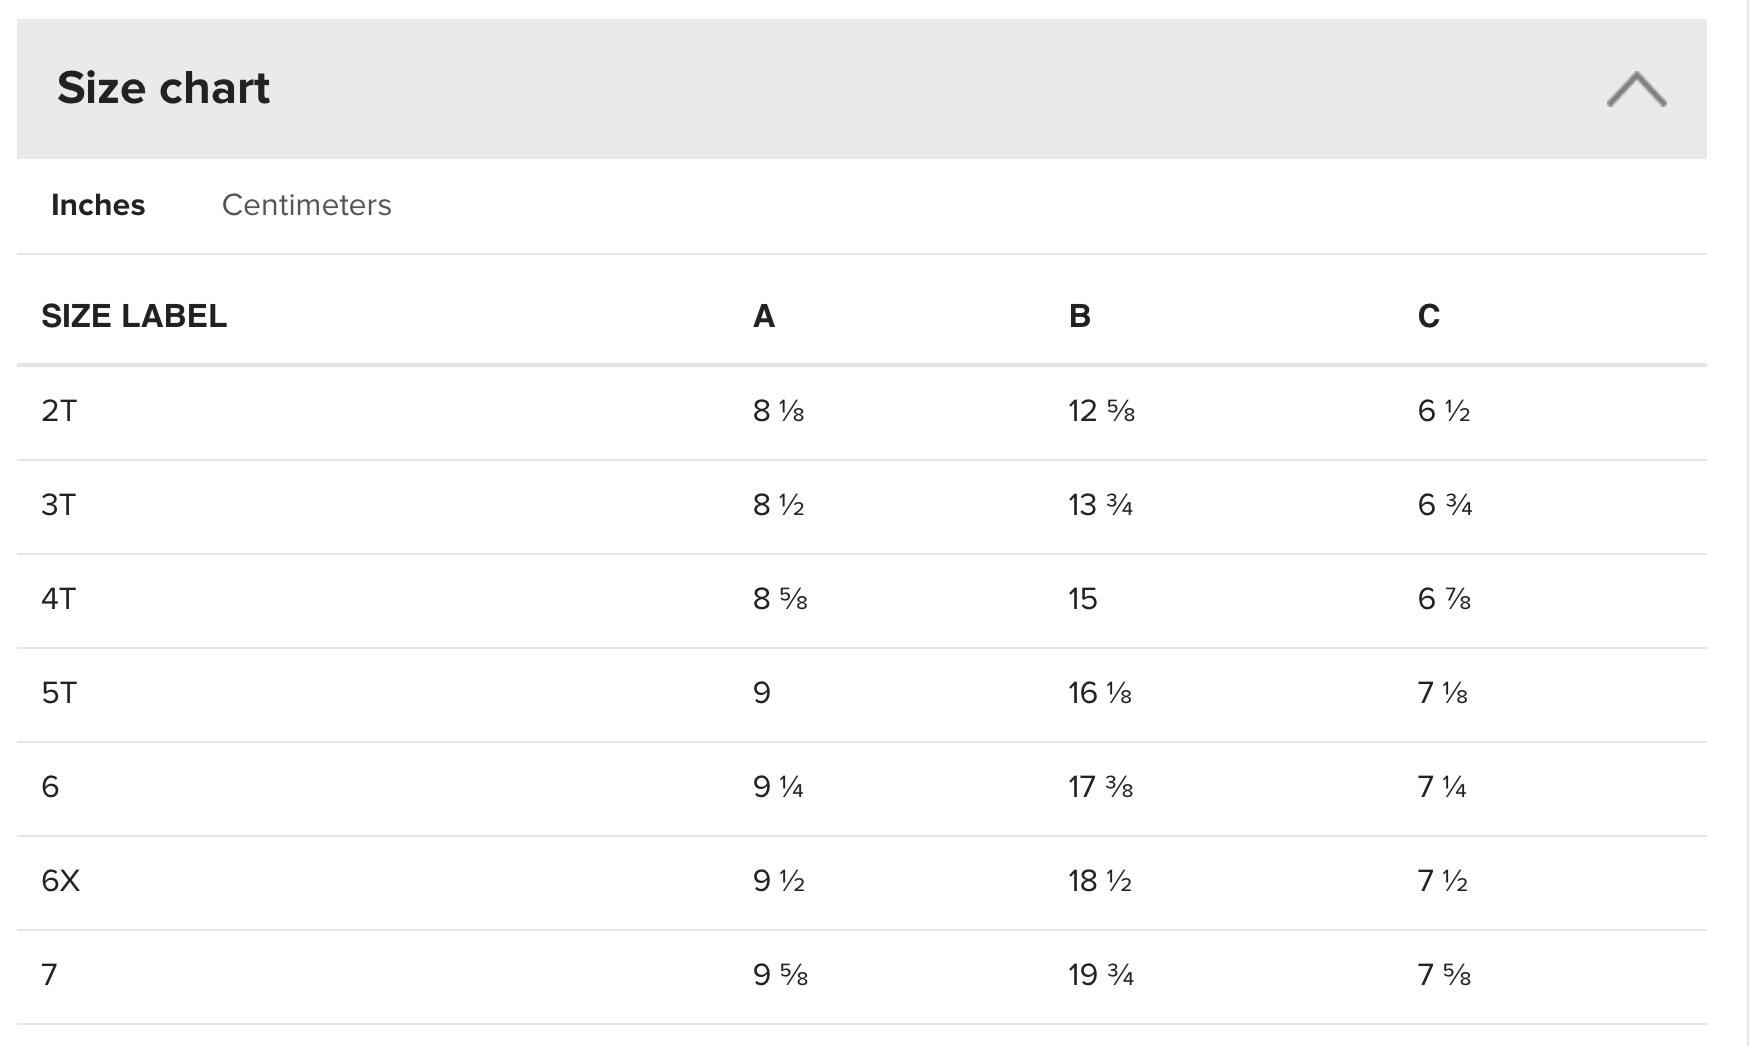Select the 4T size row label

click(58, 599)
